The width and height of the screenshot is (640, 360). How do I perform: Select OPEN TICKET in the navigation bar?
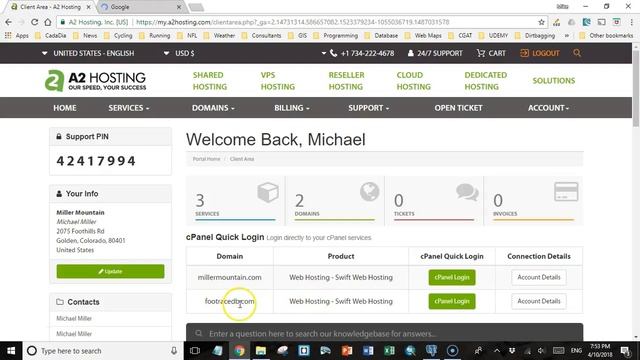(458, 108)
